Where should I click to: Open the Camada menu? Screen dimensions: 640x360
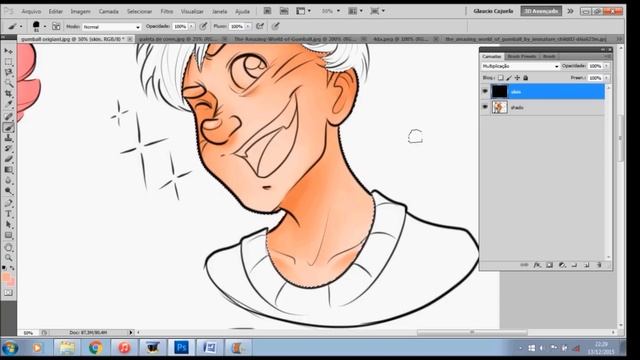(109, 11)
